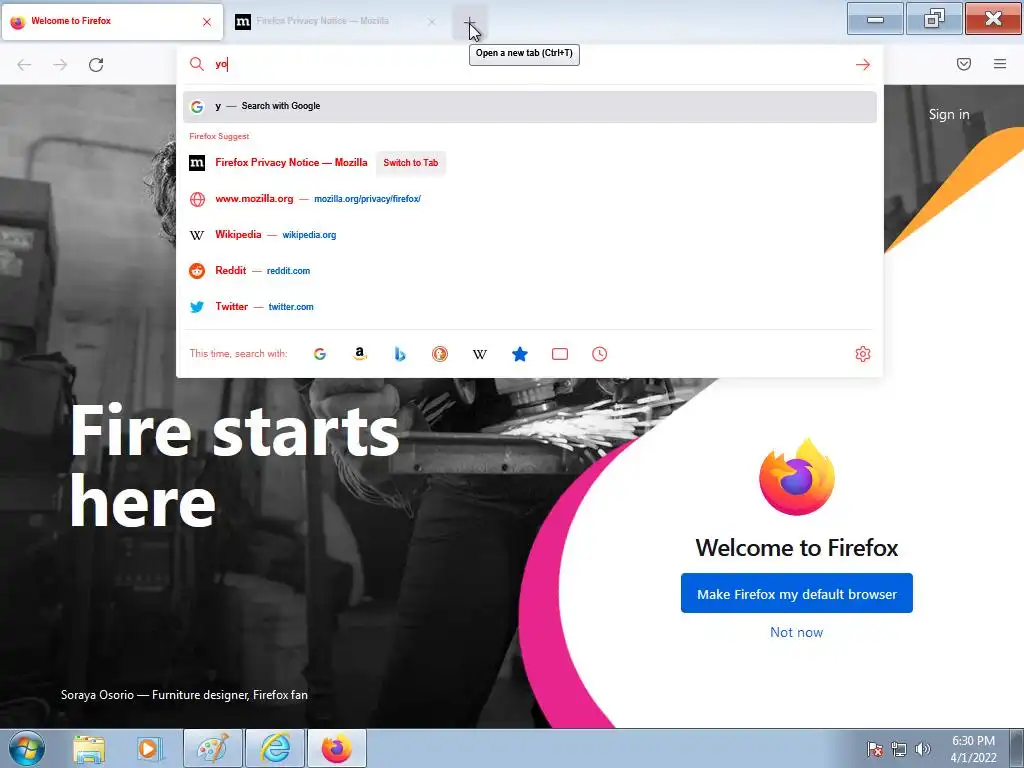This screenshot has width=1024, height=768.
Task: Search this time with Amazon
Action: pos(360,354)
